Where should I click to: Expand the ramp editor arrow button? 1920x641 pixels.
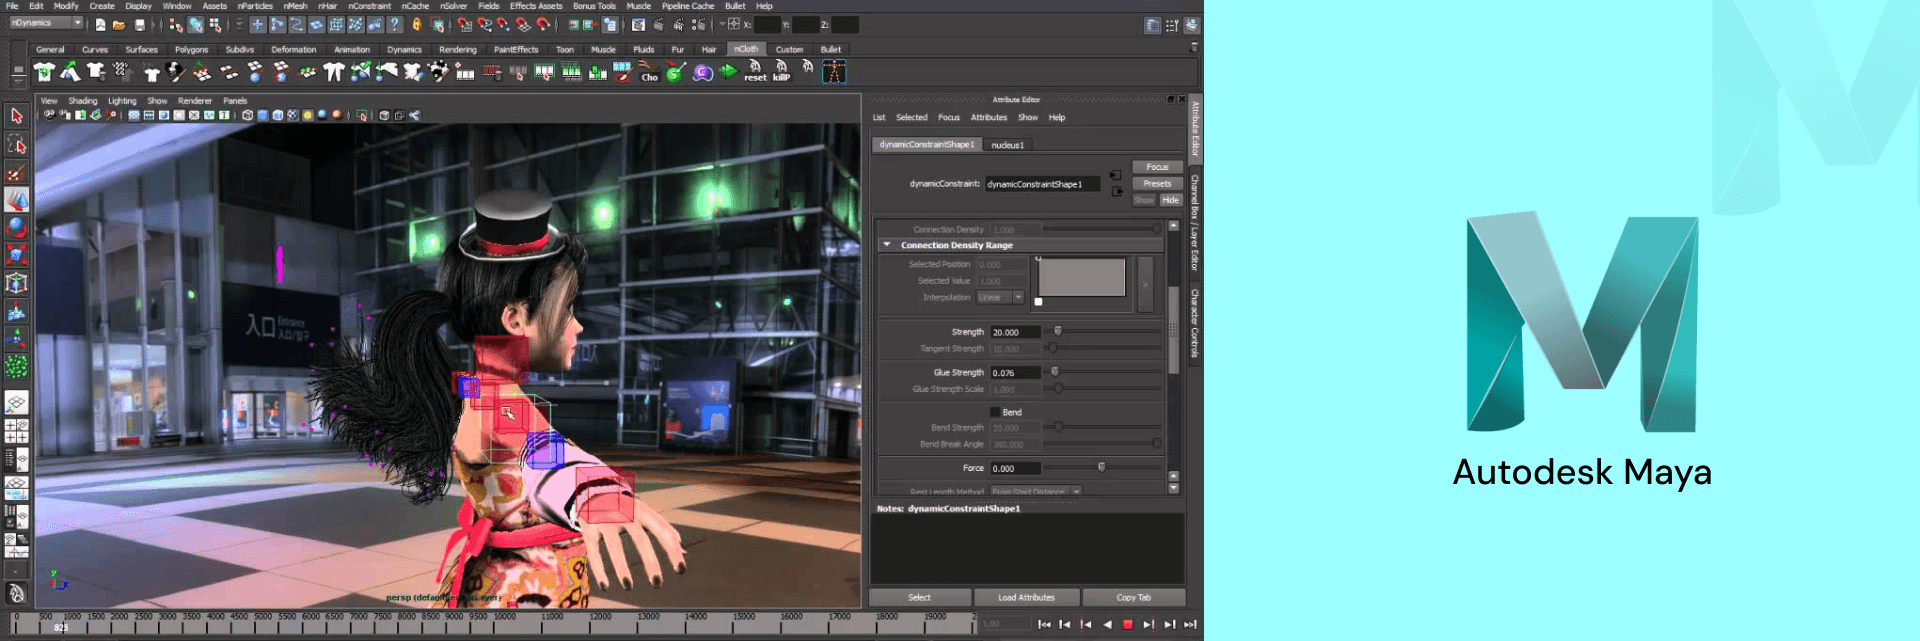[x=1146, y=284]
